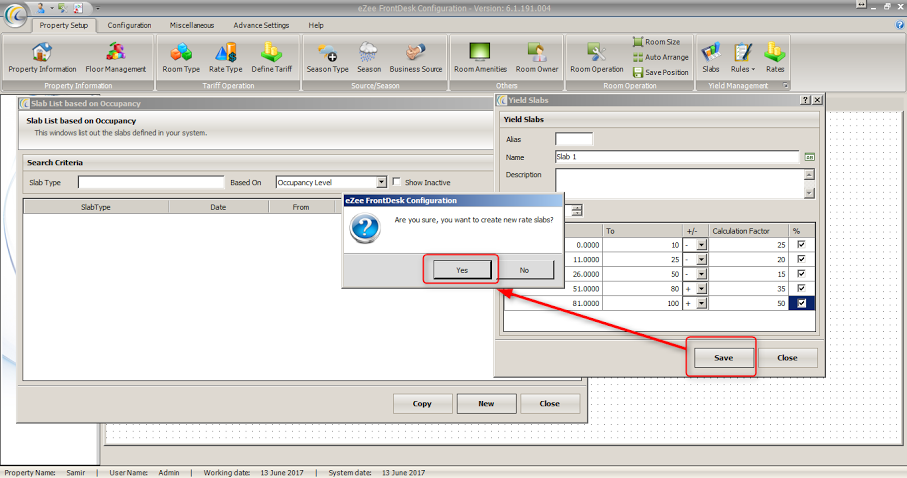Select Calculation Factor cell showing 35
This screenshot has height=478, width=907.
749,288
